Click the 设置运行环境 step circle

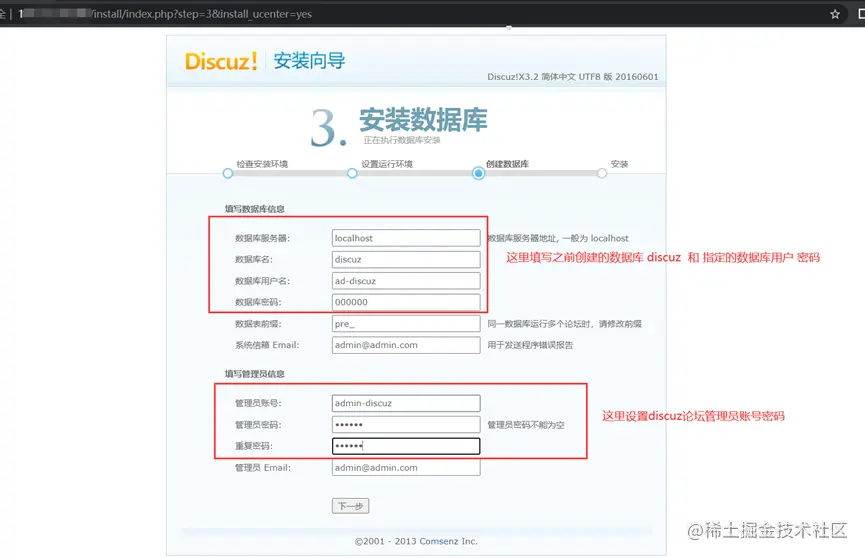[x=352, y=173]
